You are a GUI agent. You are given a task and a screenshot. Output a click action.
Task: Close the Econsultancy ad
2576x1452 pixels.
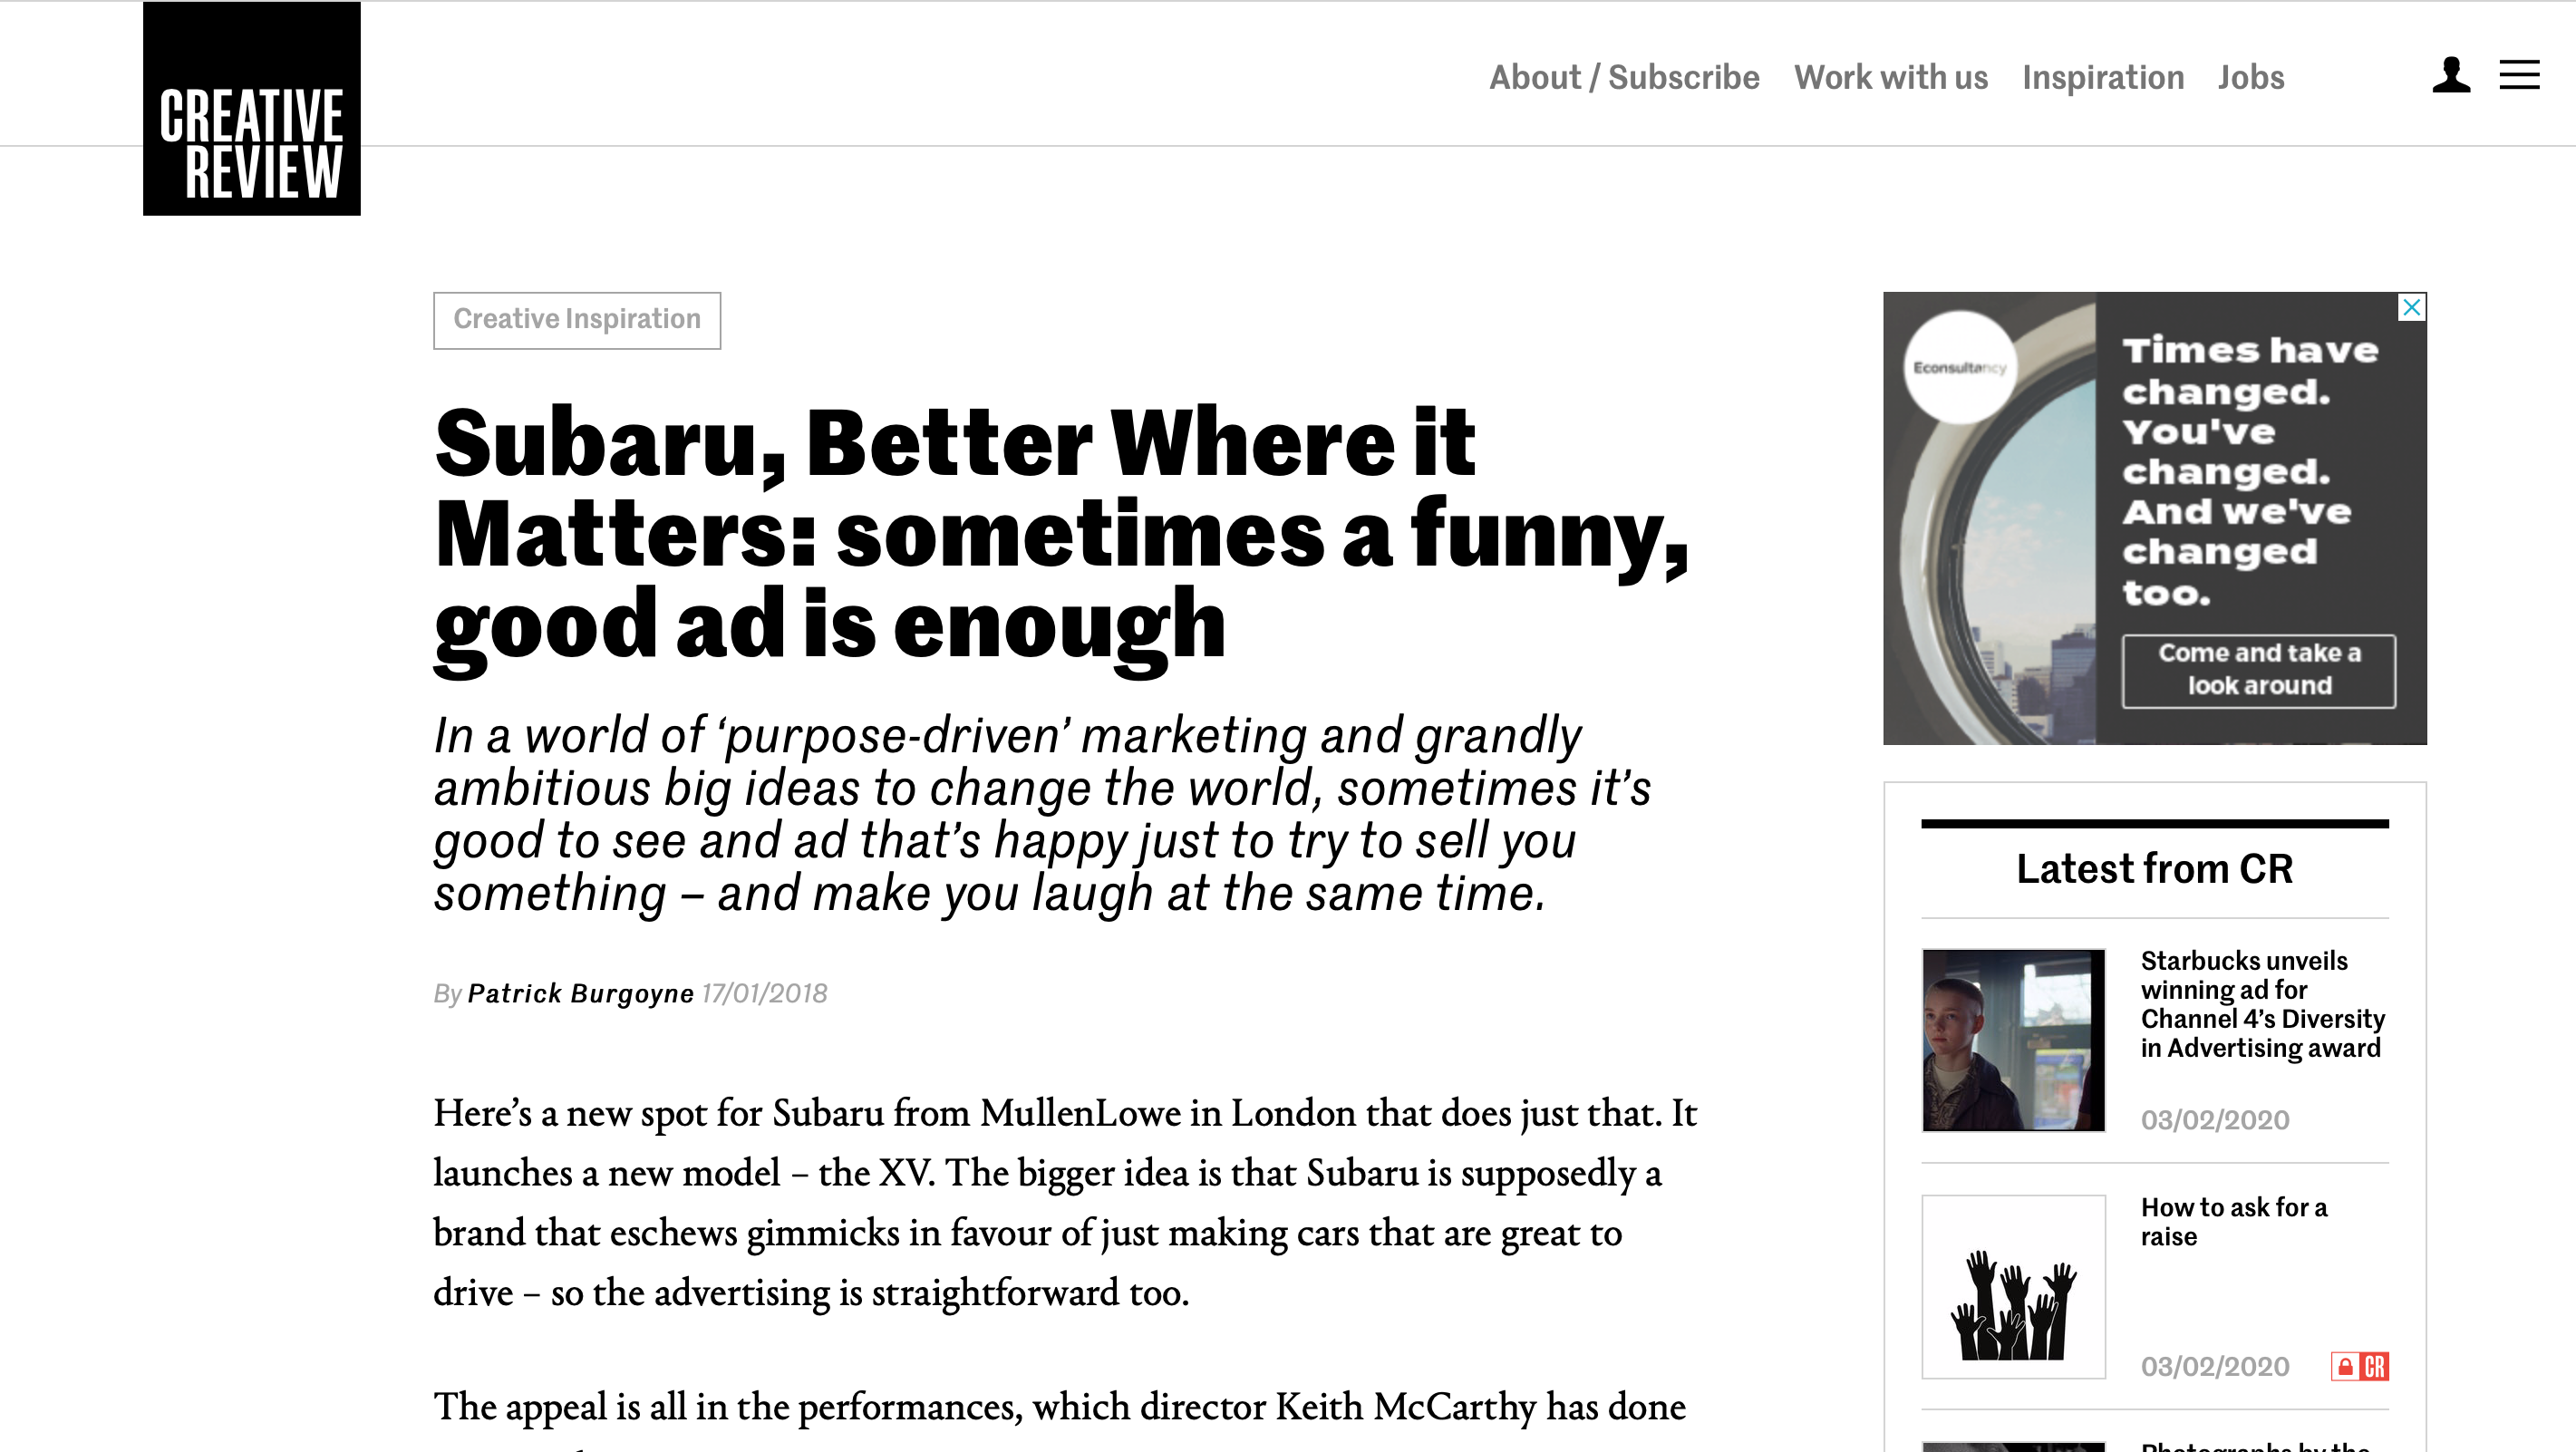coord(2412,307)
